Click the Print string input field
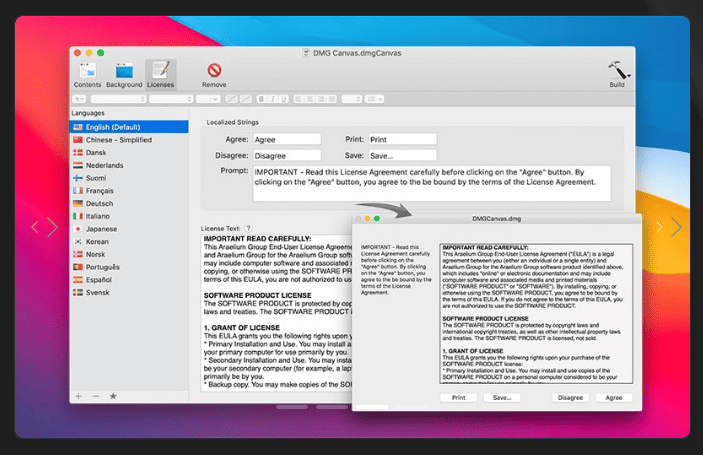Image resolution: width=703 pixels, height=455 pixels. click(403, 139)
